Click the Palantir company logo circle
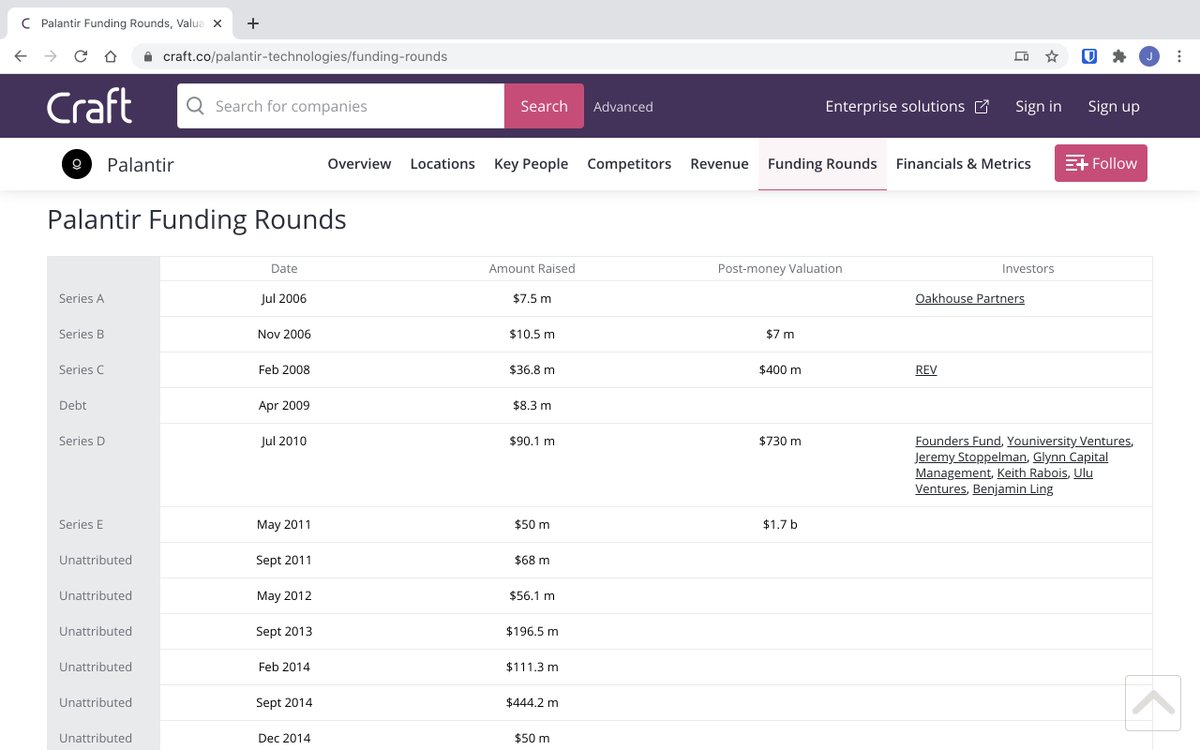This screenshot has width=1200, height=750. point(77,164)
